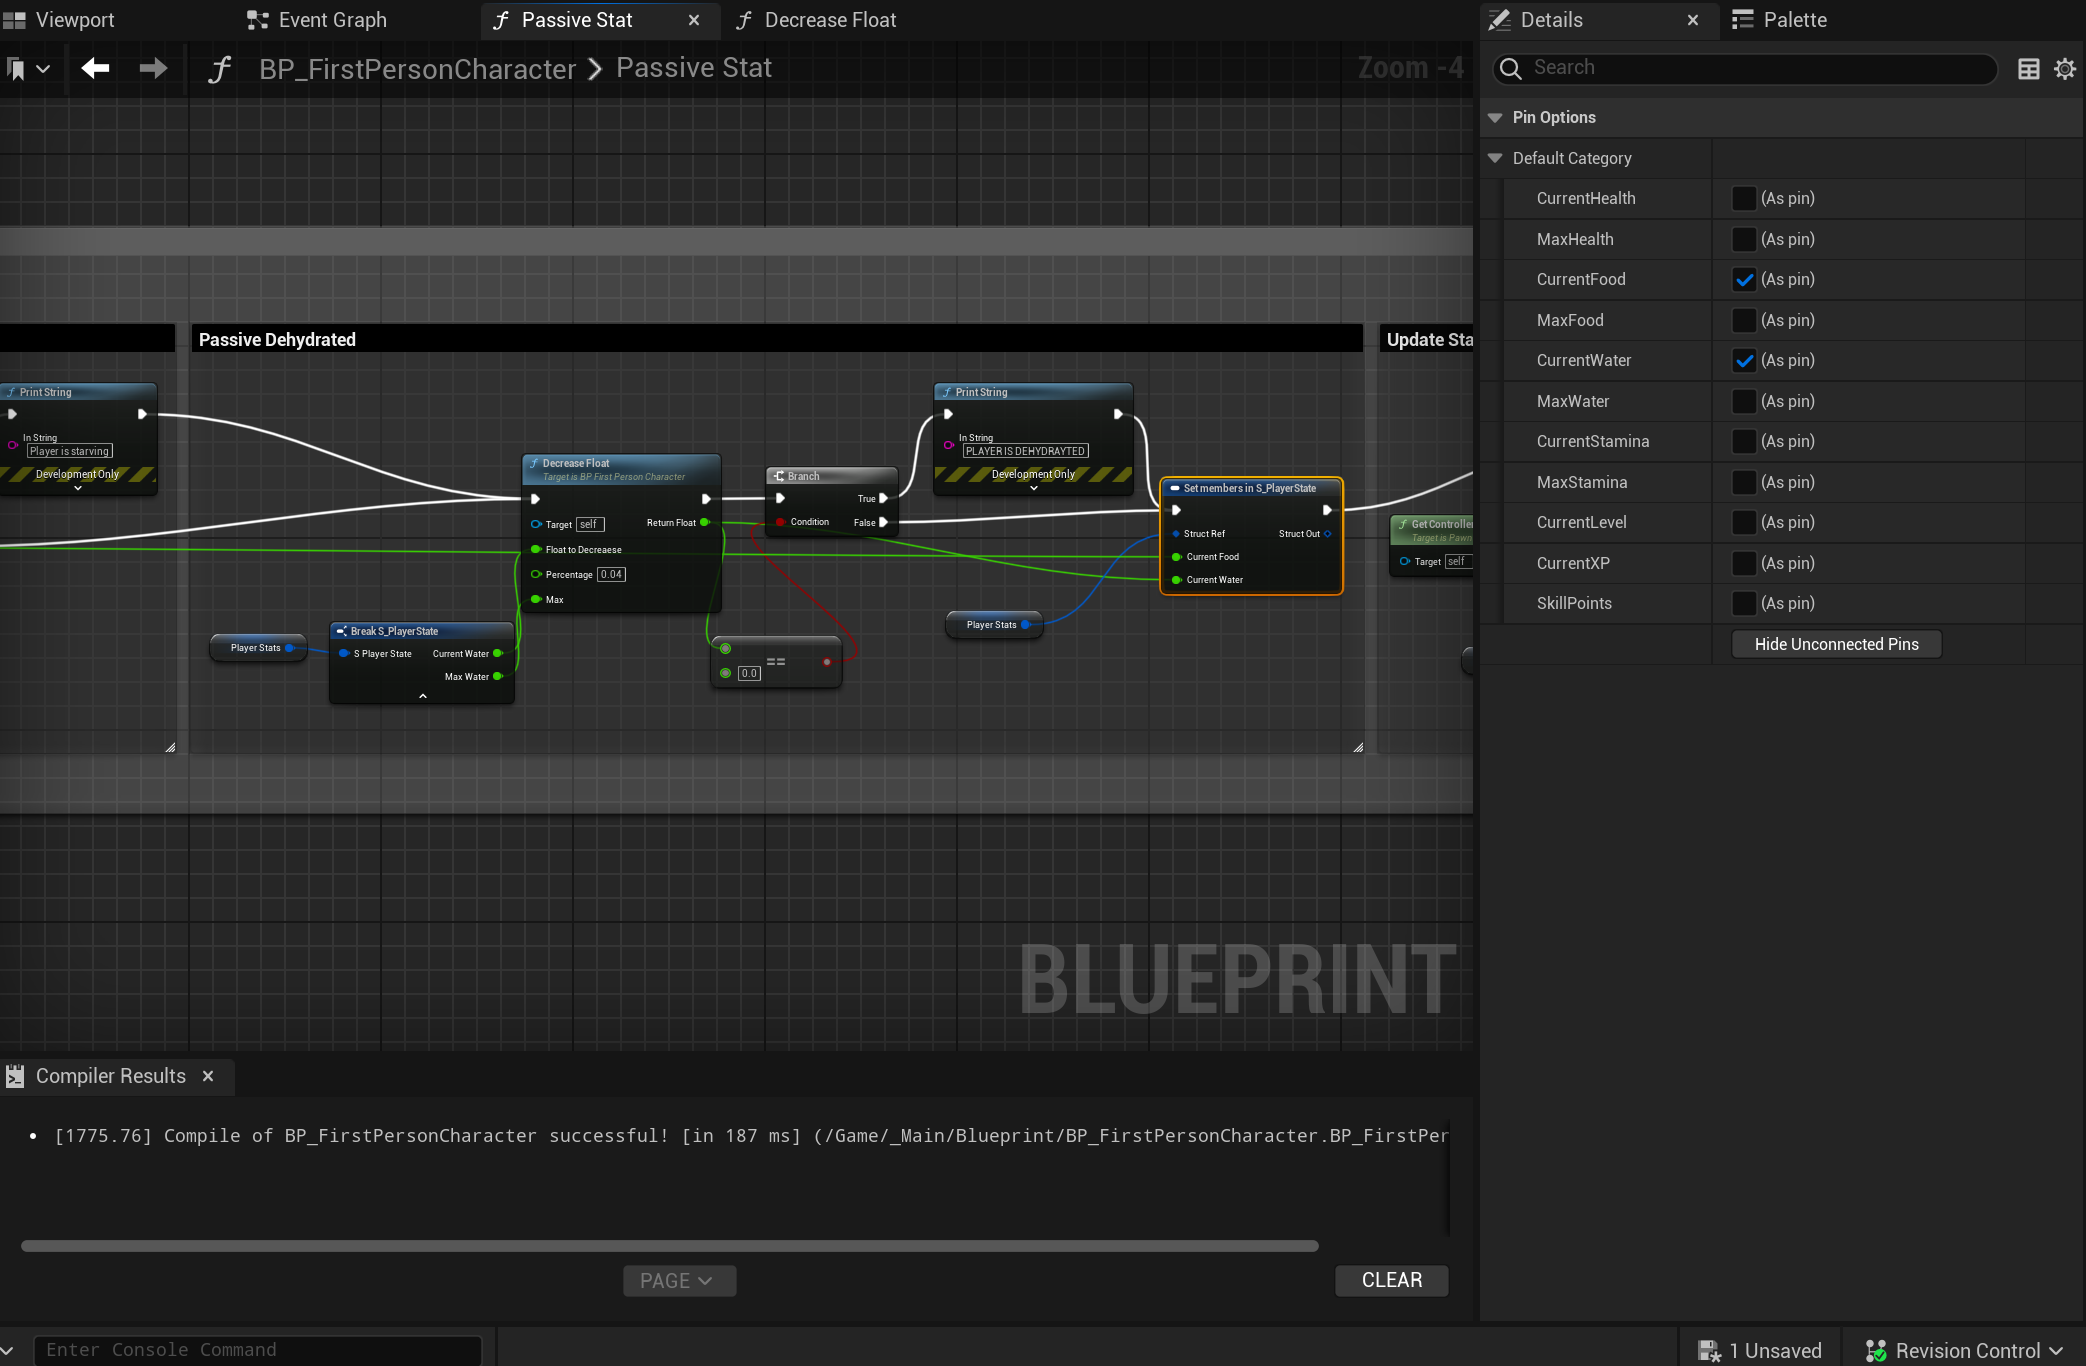Open the Details settings gear icon
The width and height of the screenshot is (2086, 1366).
coord(2064,69)
